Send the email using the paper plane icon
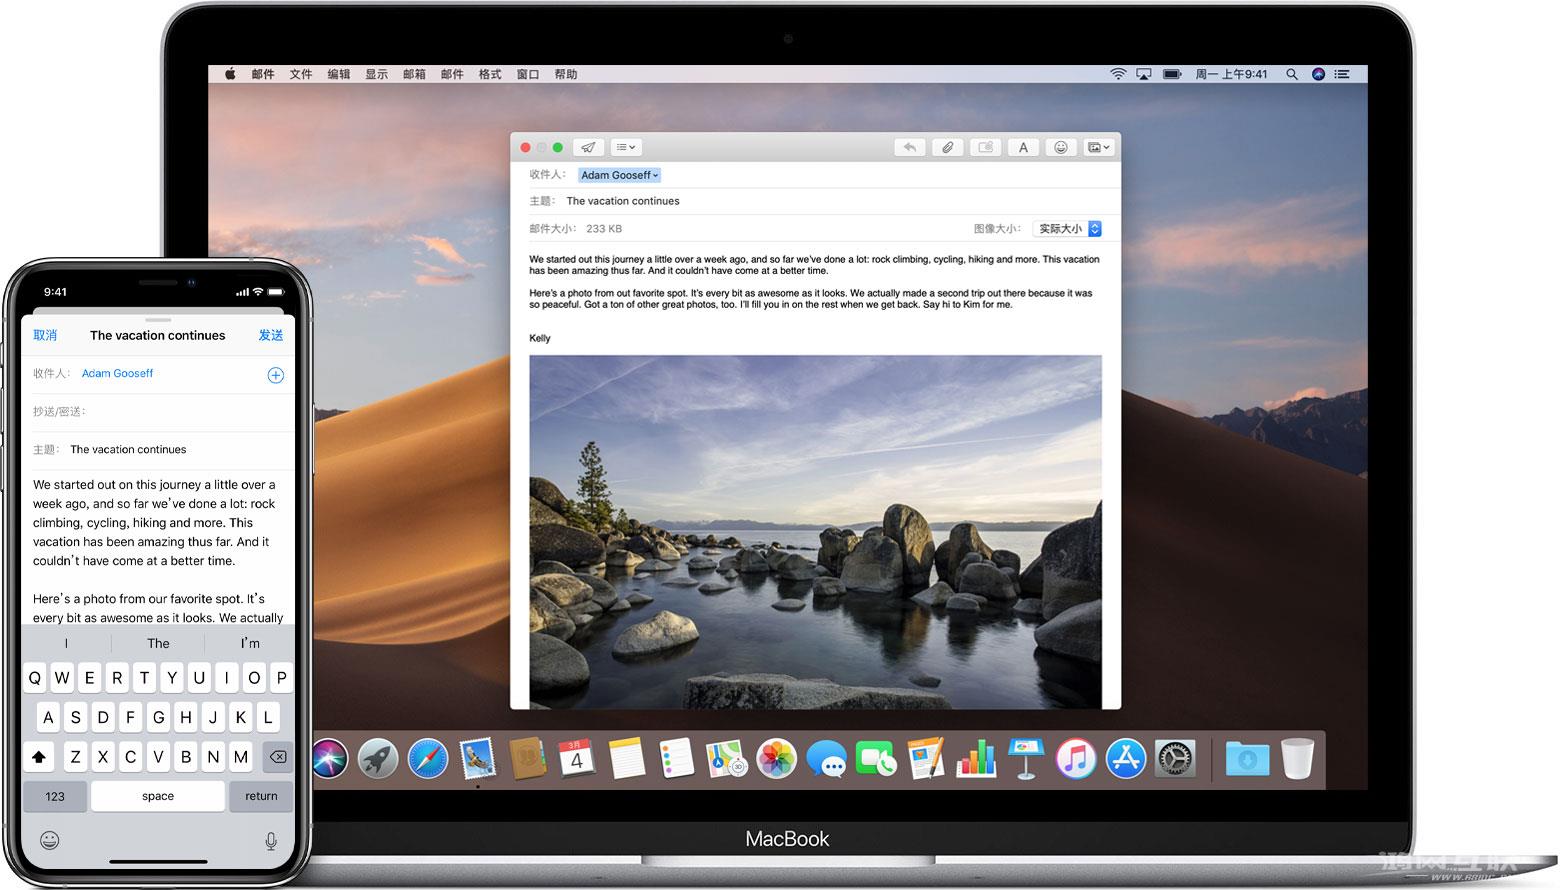The width and height of the screenshot is (1560, 890). tap(588, 147)
